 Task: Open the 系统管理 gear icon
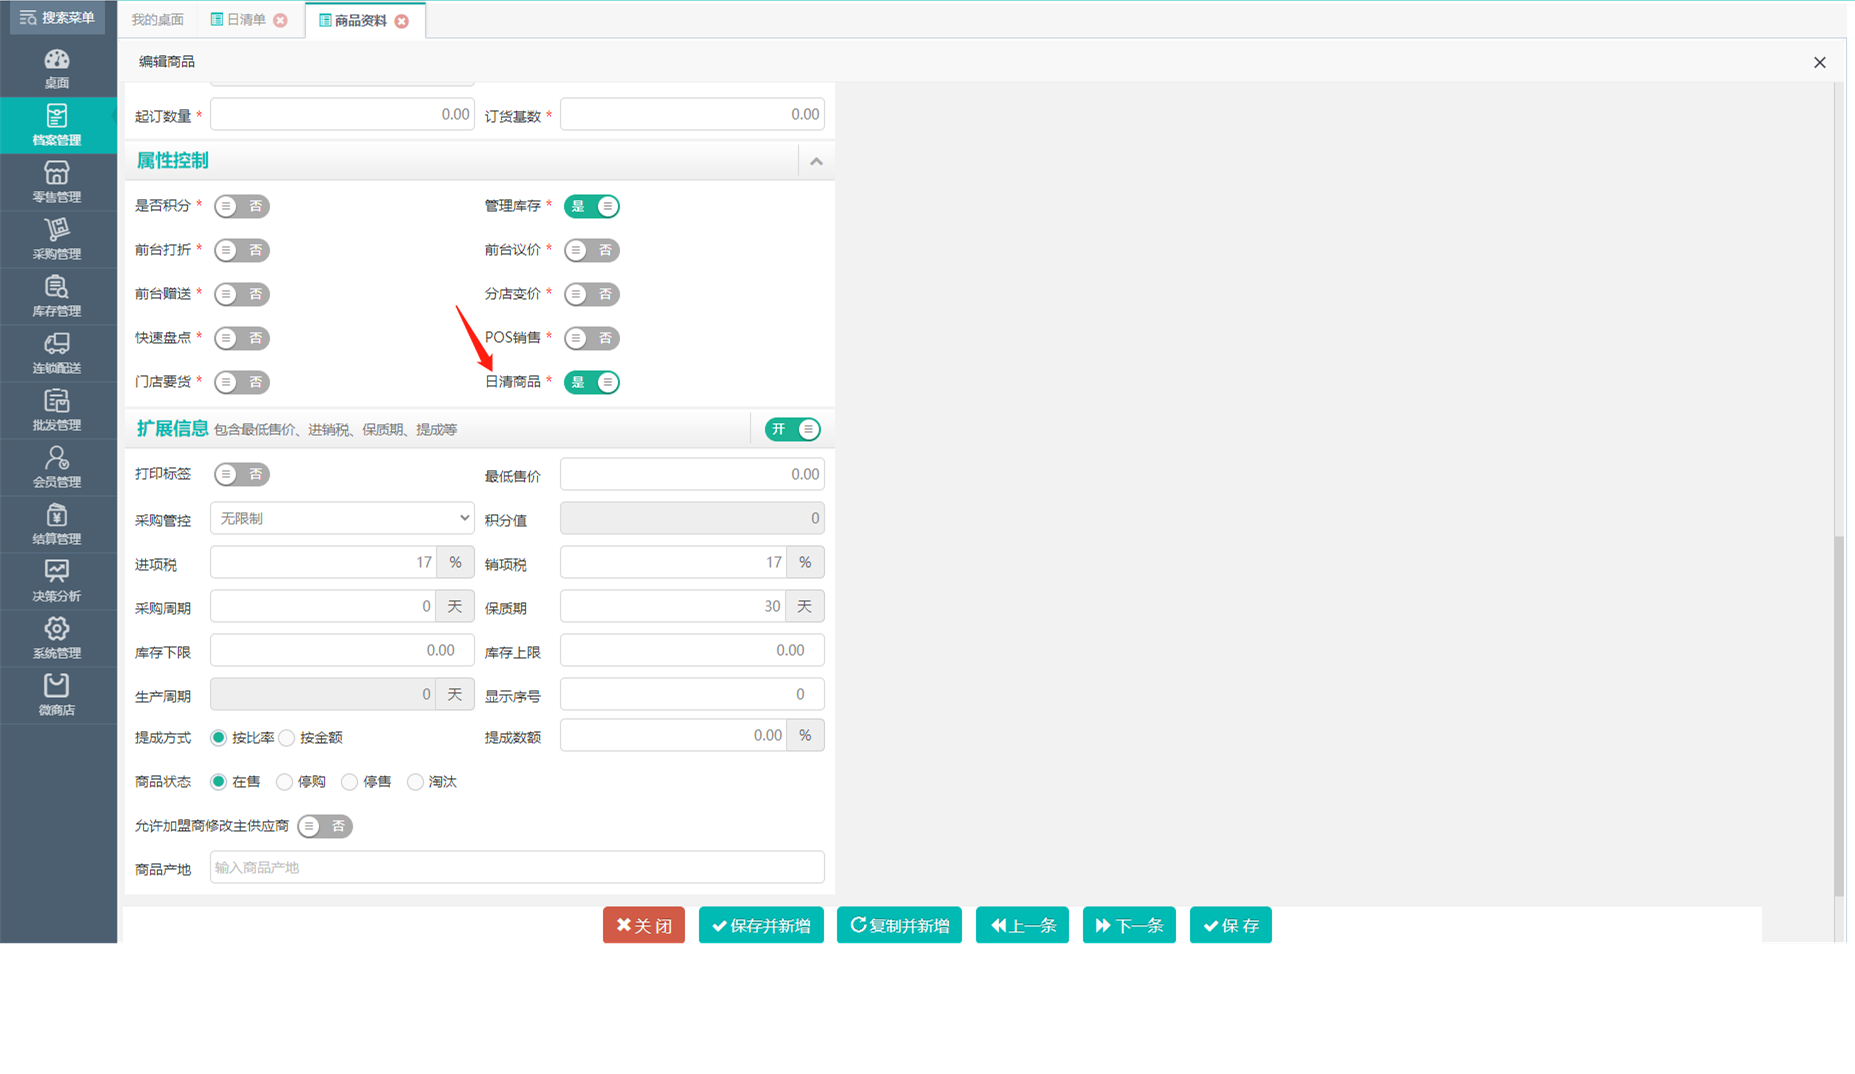(x=57, y=638)
